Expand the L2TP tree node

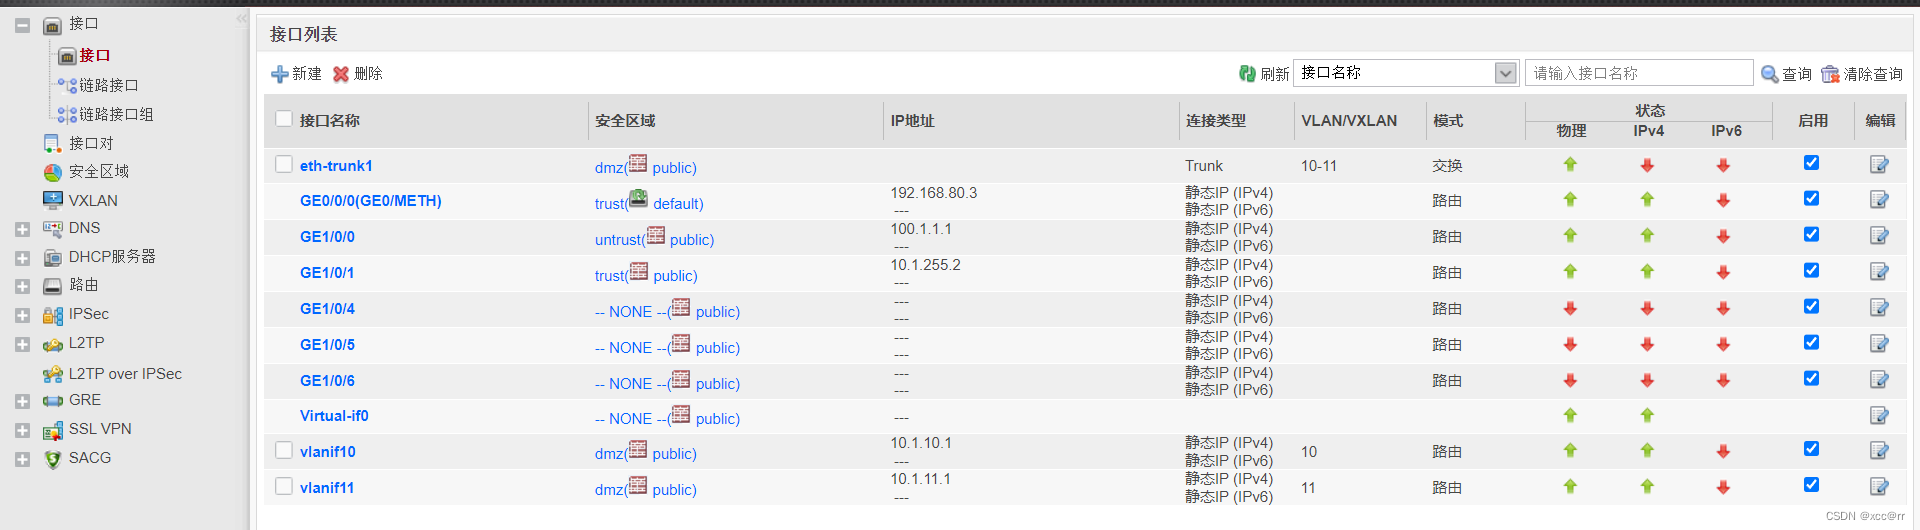tap(22, 344)
